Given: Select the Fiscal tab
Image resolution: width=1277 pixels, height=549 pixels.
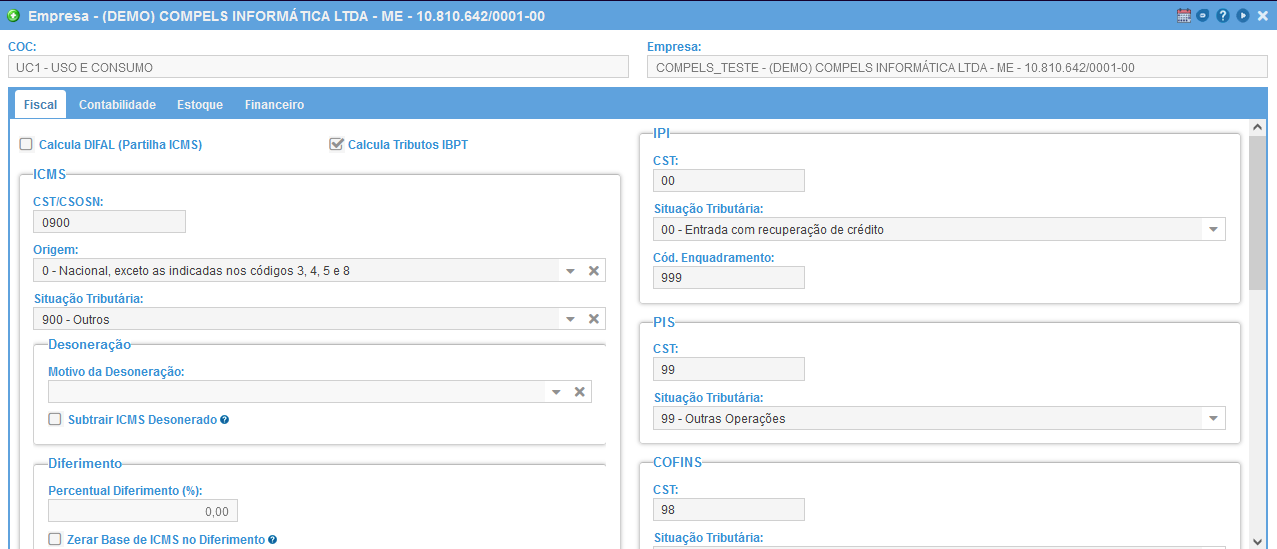Looking at the screenshot, I should tap(40, 104).
